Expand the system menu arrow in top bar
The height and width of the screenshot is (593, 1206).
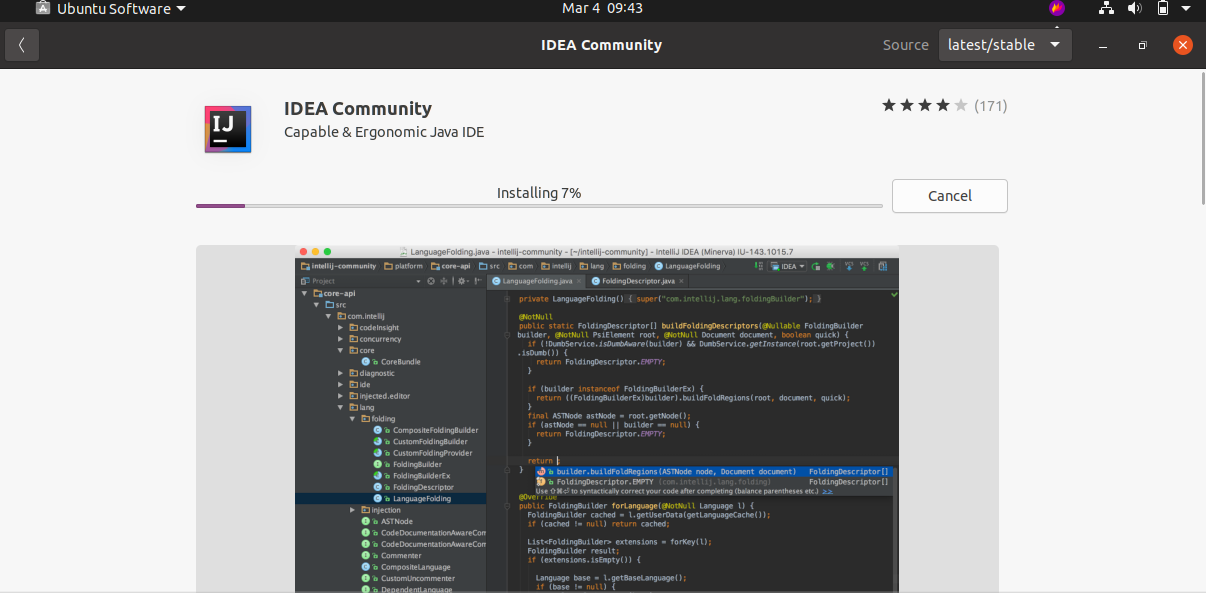(1187, 8)
